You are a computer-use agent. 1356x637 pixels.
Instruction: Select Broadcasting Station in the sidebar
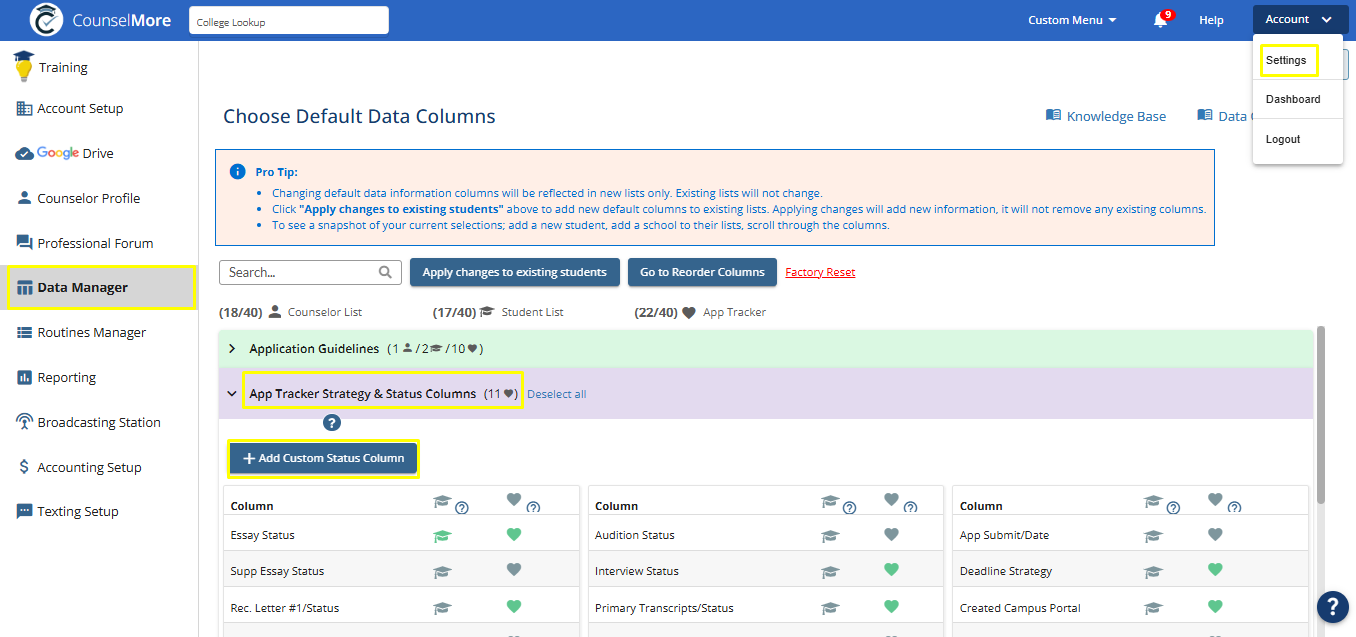coord(98,421)
